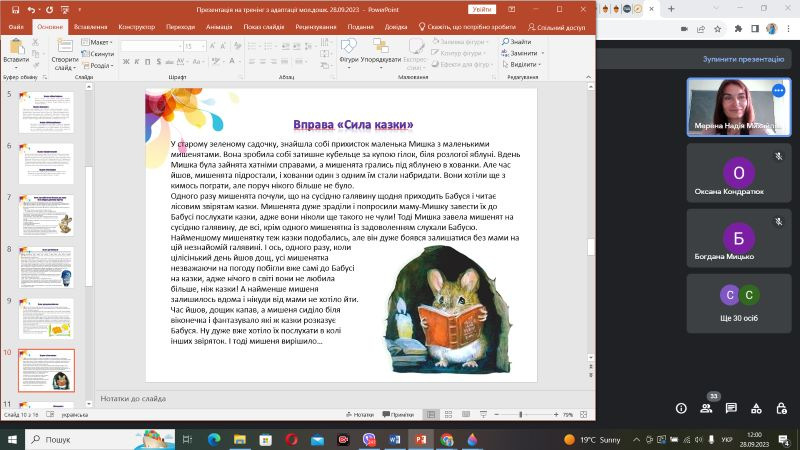Viewport: 800px width, 450px height.
Task: Switch to Slide Sorter view
Action: 448,415
